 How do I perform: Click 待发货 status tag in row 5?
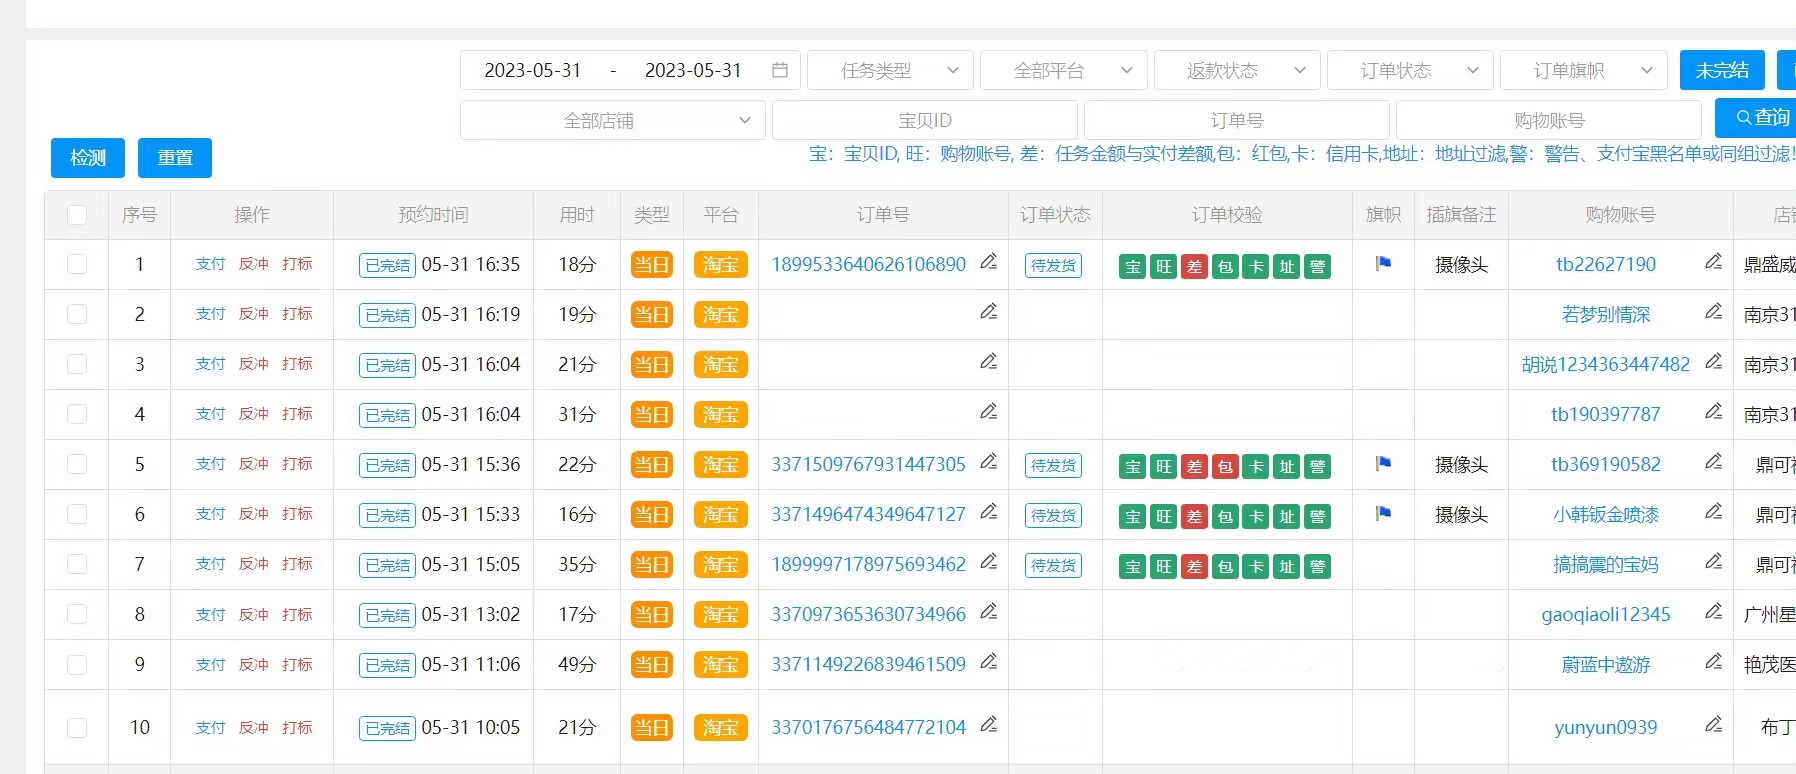coord(1054,466)
